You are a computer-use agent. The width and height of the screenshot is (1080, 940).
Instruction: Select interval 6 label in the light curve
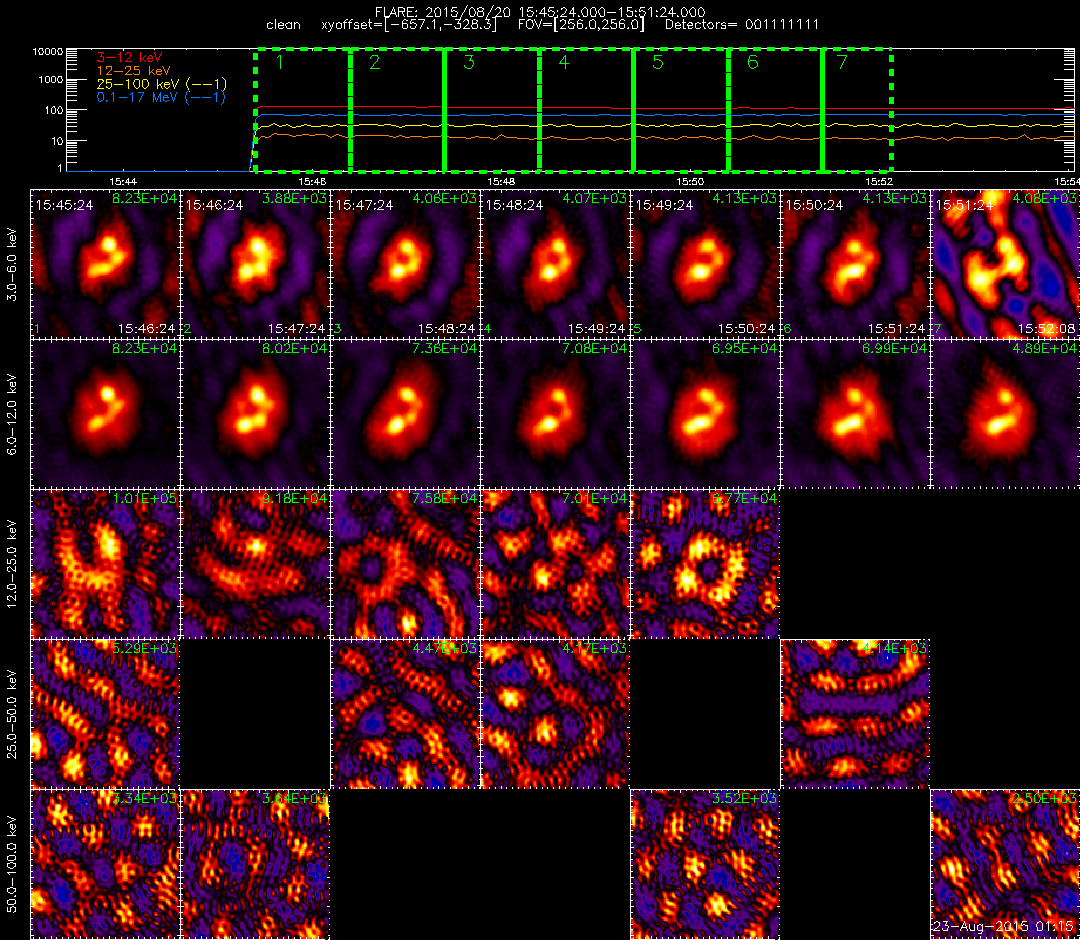[x=752, y=62]
